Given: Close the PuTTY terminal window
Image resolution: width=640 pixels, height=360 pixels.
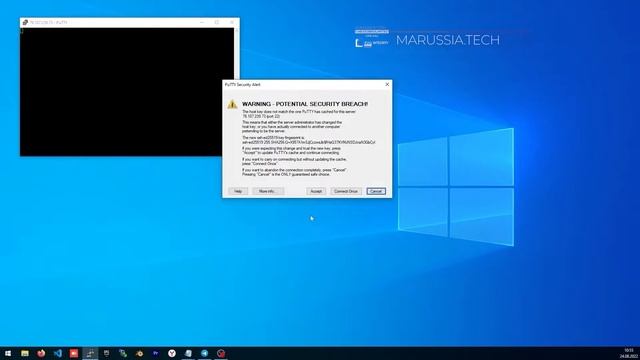Looking at the screenshot, I should point(232,22).
